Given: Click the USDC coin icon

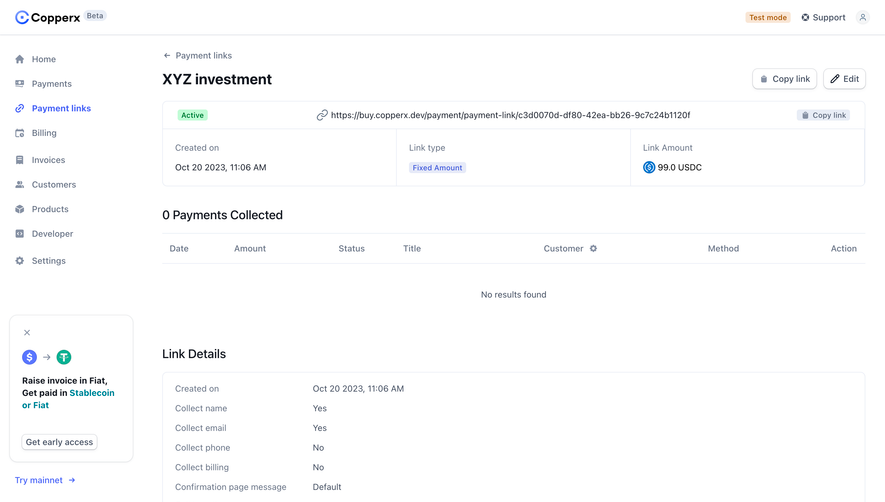Looking at the screenshot, I should [649, 167].
